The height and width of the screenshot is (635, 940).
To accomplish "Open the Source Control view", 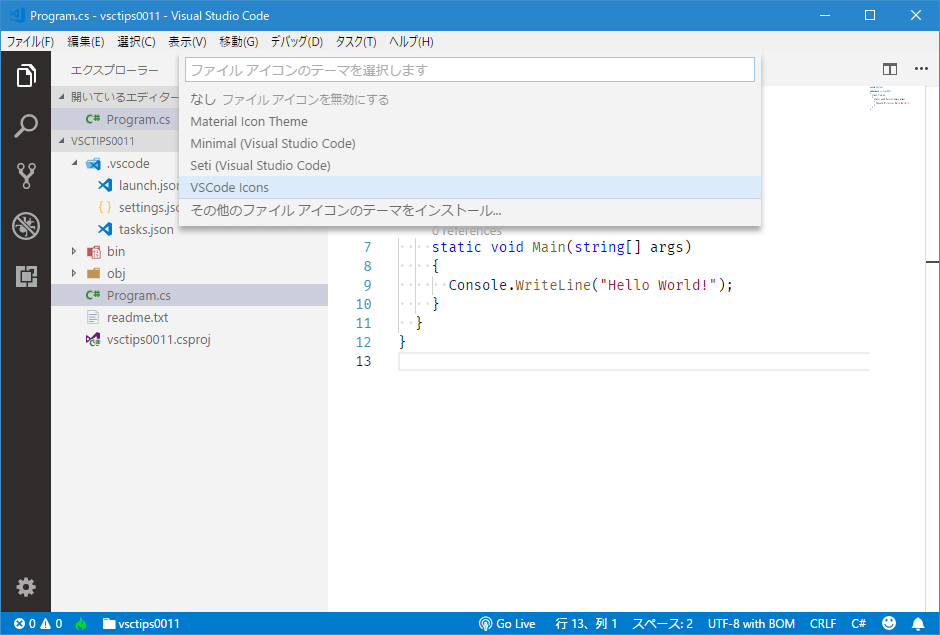I will [x=25, y=175].
